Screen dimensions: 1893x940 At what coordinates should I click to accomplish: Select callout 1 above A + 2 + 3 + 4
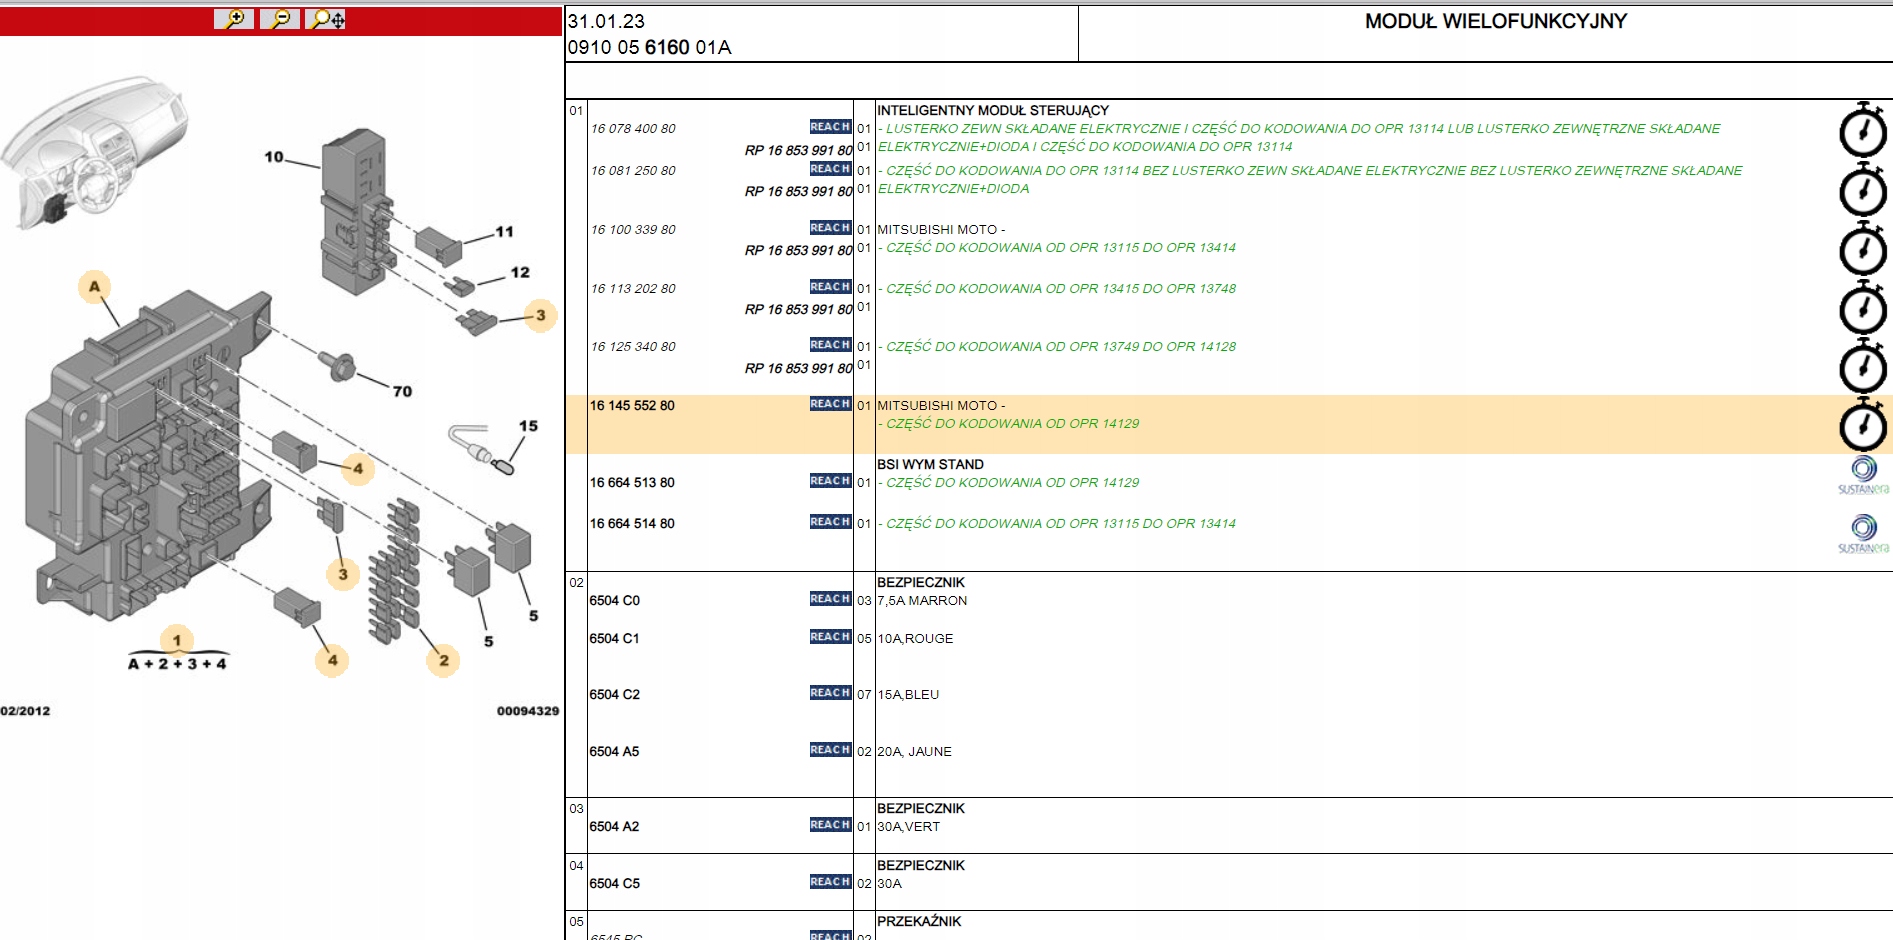(x=177, y=640)
